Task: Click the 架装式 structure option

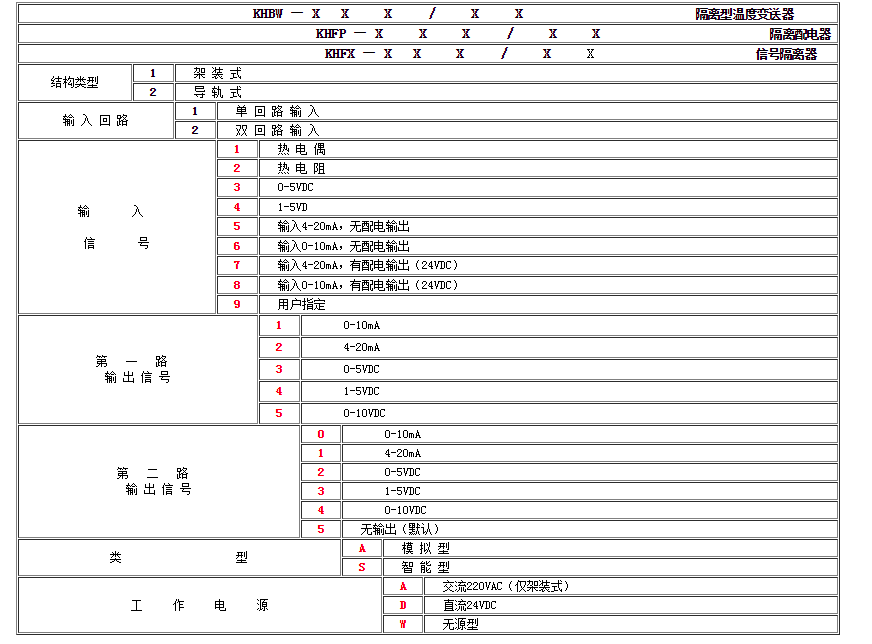Action: point(217,73)
